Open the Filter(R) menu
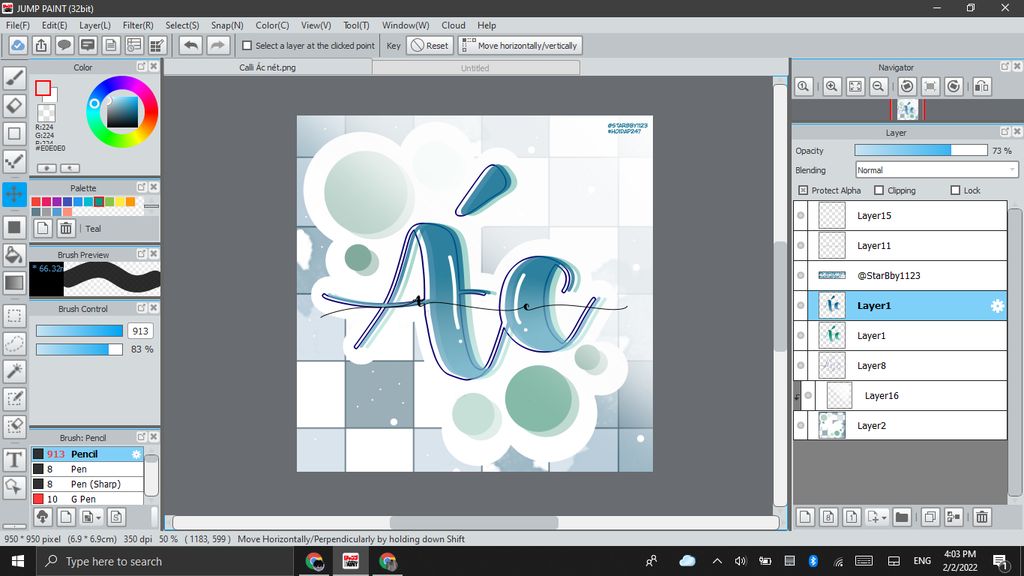This screenshot has width=1024, height=576. tap(138, 25)
